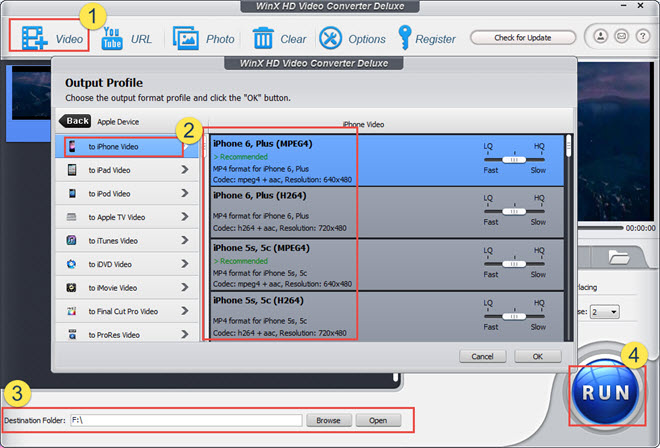Adjust quality slider for iPhone 5s H264
Screen dimensions: 660x448
(514, 316)
